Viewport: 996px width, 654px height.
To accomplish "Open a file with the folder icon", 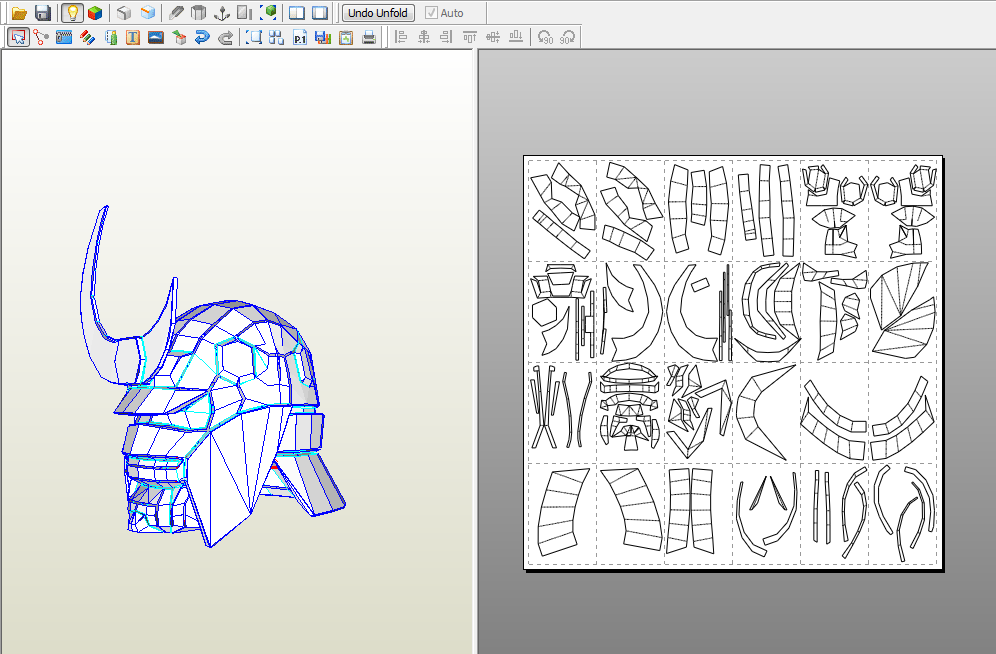I will (x=19, y=13).
